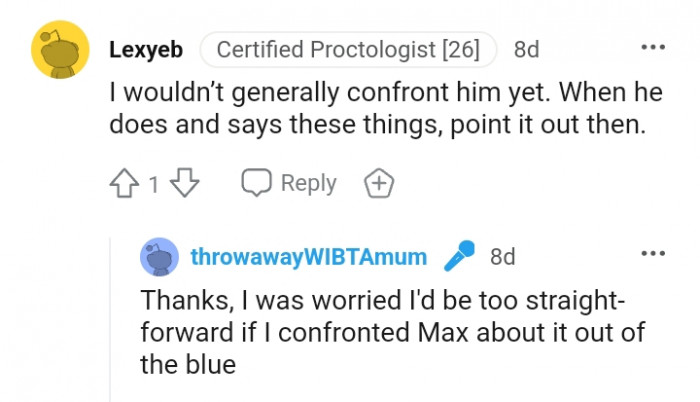The height and width of the screenshot is (402, 700).
Task: Click the blue microphone OP icon
Action: coord(458,257)
